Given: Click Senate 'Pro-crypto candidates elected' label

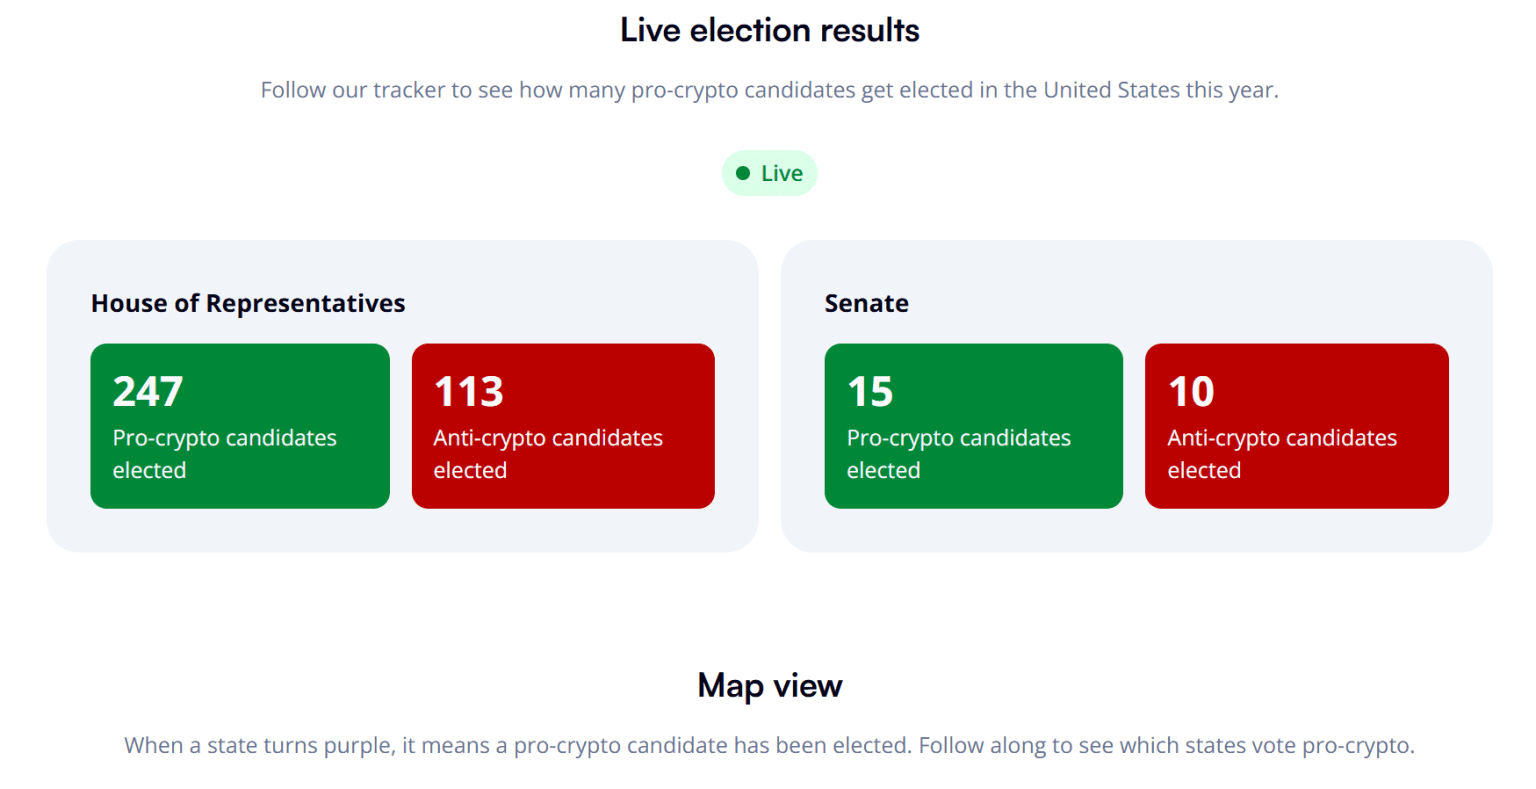Looking at the screenshot, I should click(958, 453).
